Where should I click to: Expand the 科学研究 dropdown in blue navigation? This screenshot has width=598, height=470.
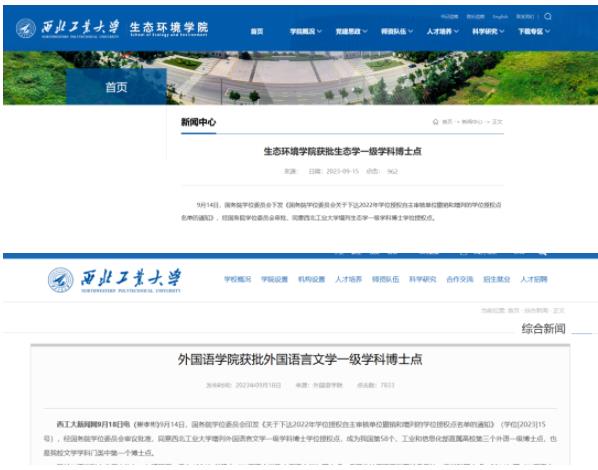tap(488, 31)
